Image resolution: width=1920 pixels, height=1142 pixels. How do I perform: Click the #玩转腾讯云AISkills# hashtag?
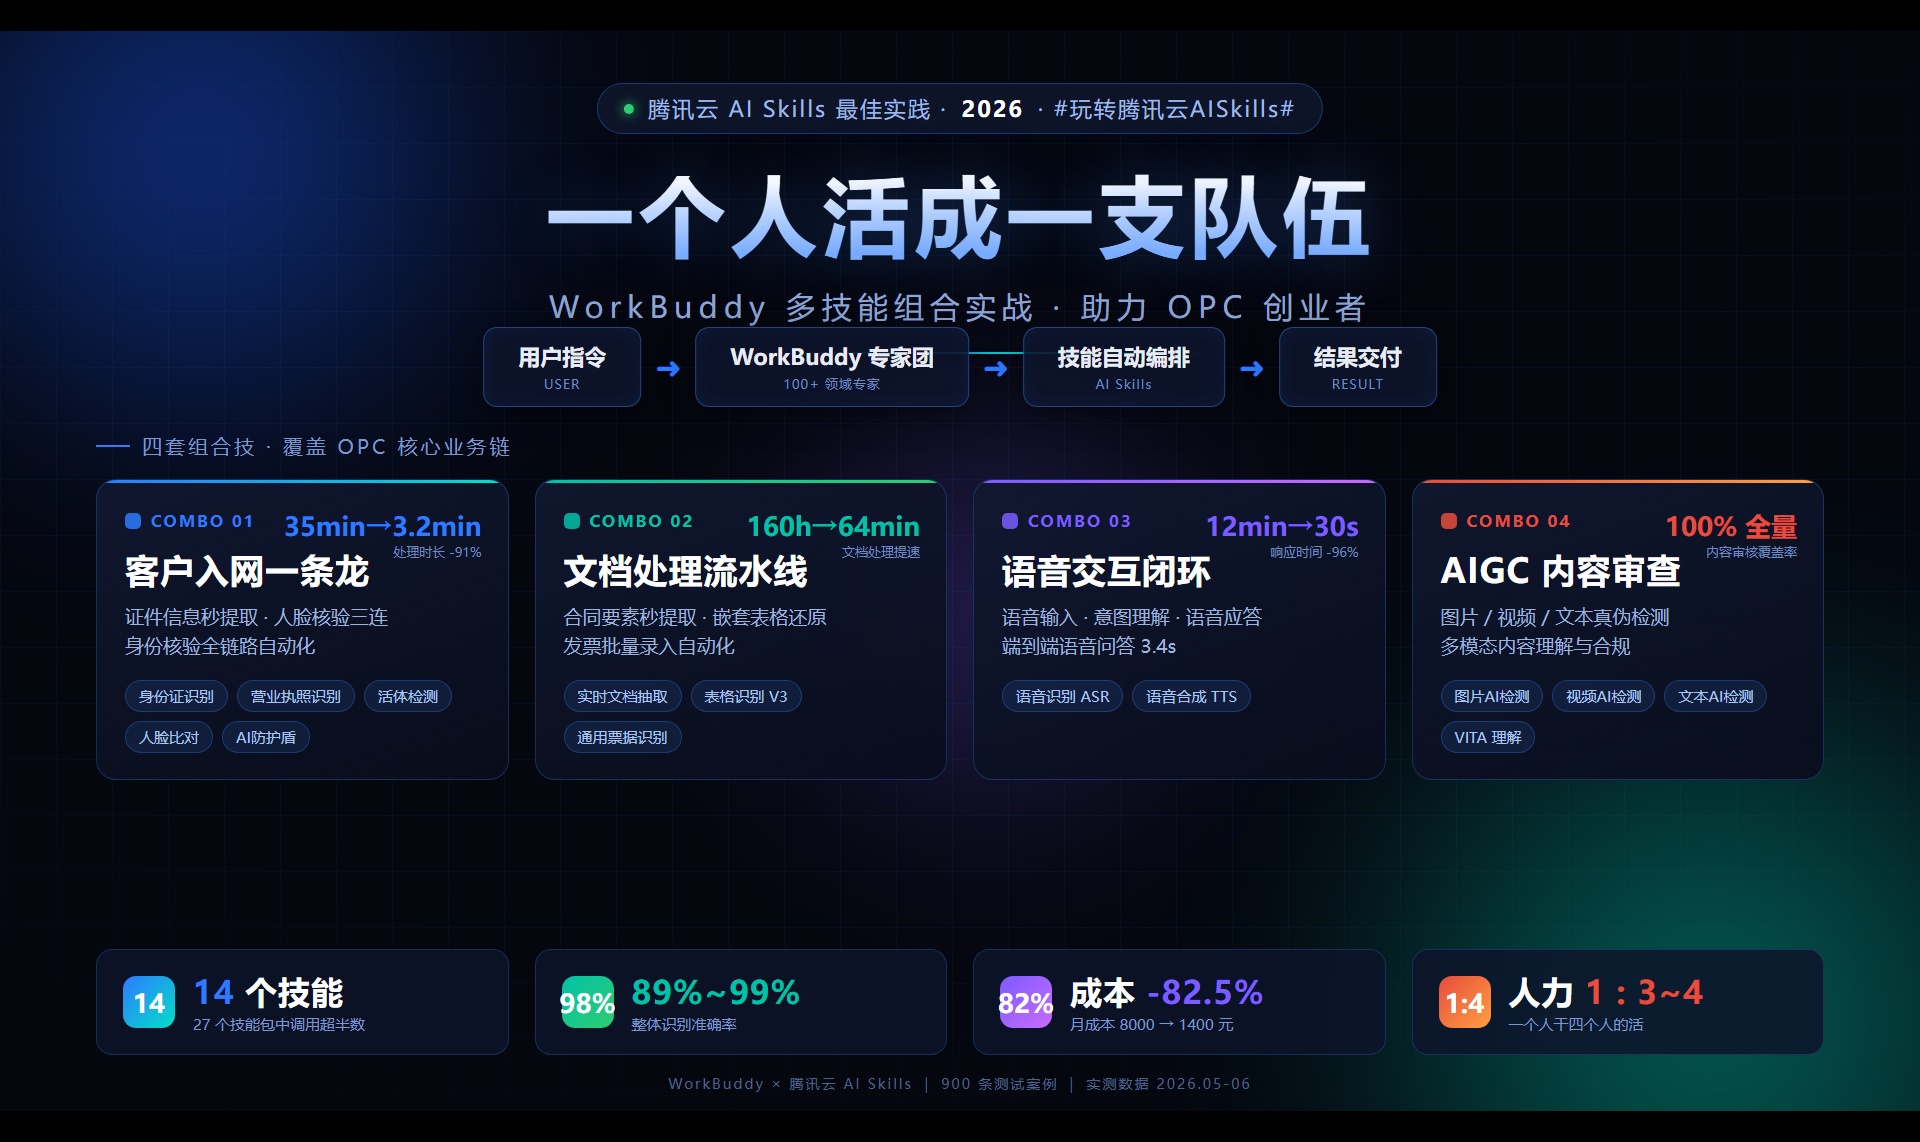point(1174,109)
